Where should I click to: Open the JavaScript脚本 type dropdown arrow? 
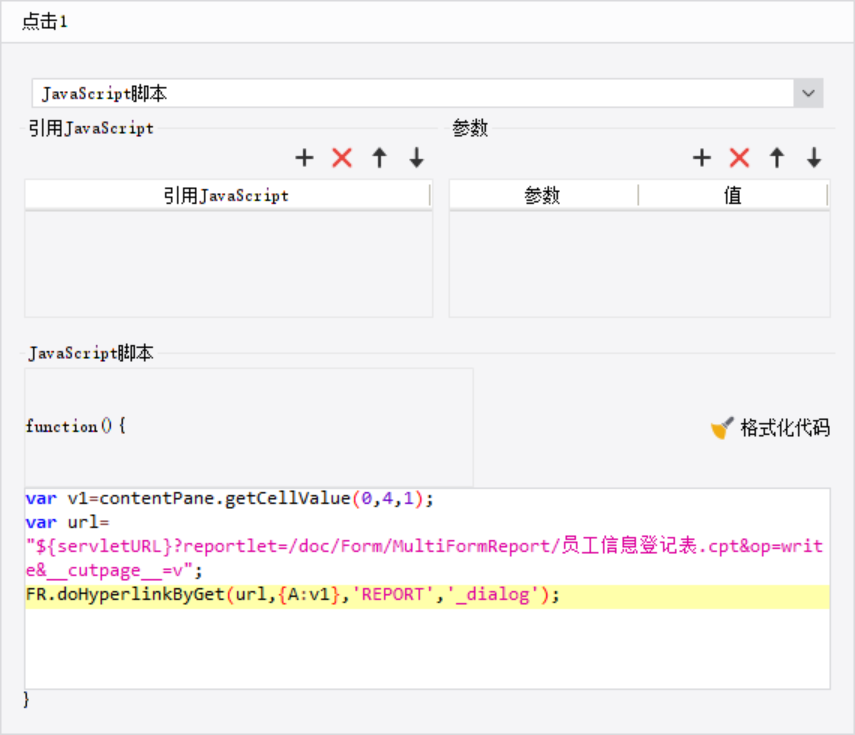click(808, 94)
